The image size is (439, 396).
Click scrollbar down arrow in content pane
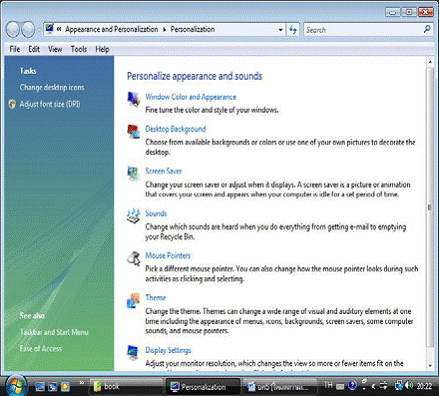pos(430,365)
